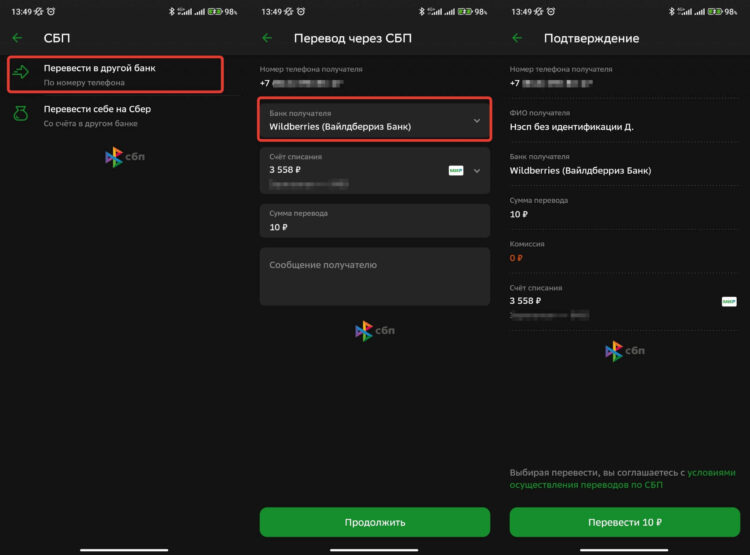Select the Банк получателя Wildberries field
The image size is (750, 555).
point(375,120)
